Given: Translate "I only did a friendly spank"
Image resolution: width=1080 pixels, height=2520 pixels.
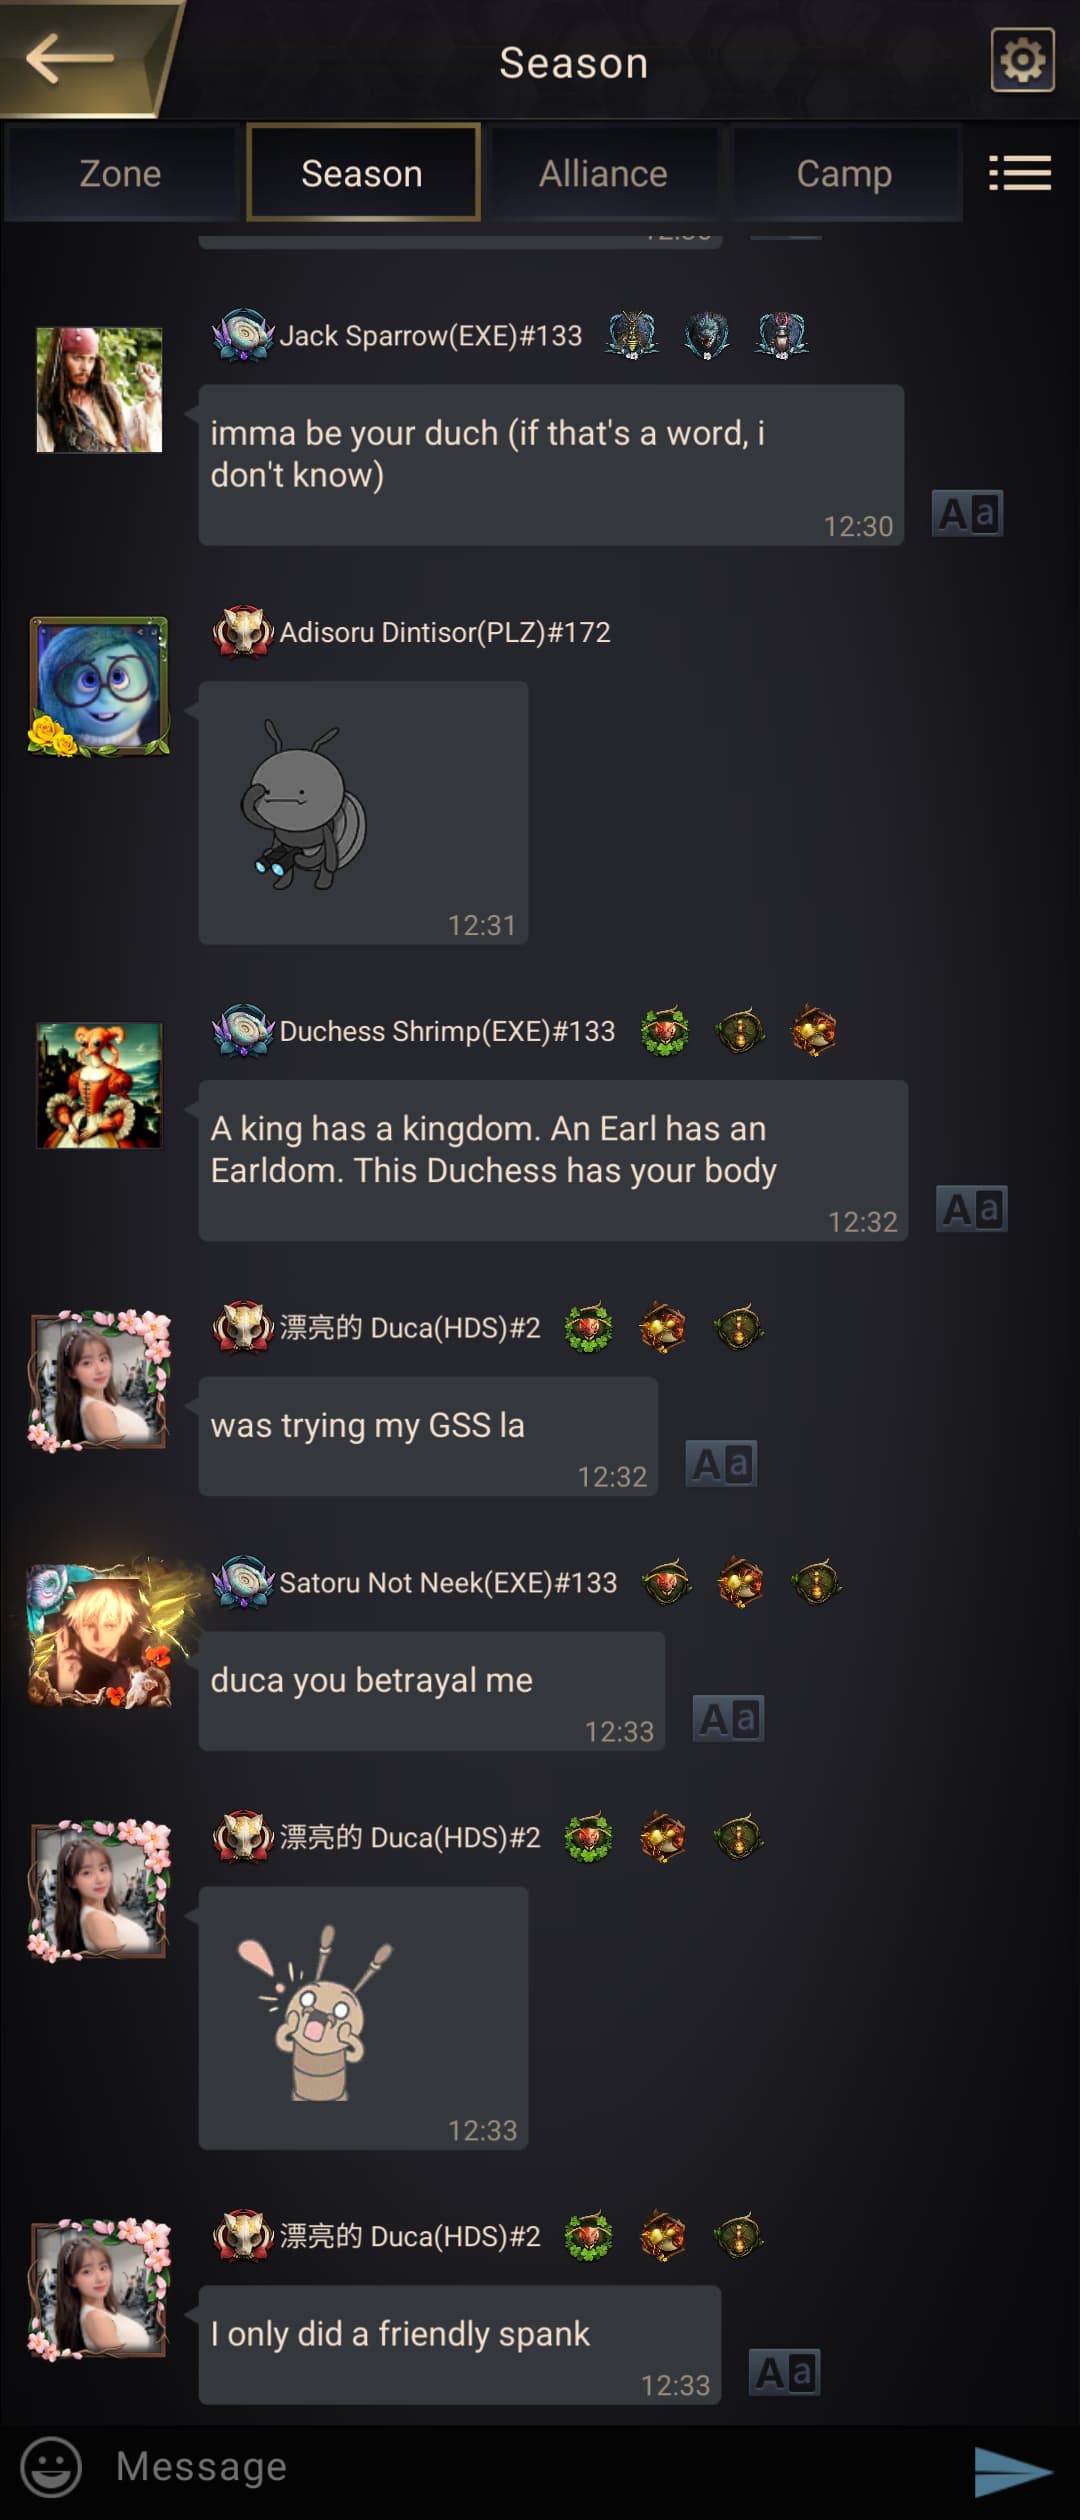Looking at the screenshot, I should click(x=785, y=2373).
